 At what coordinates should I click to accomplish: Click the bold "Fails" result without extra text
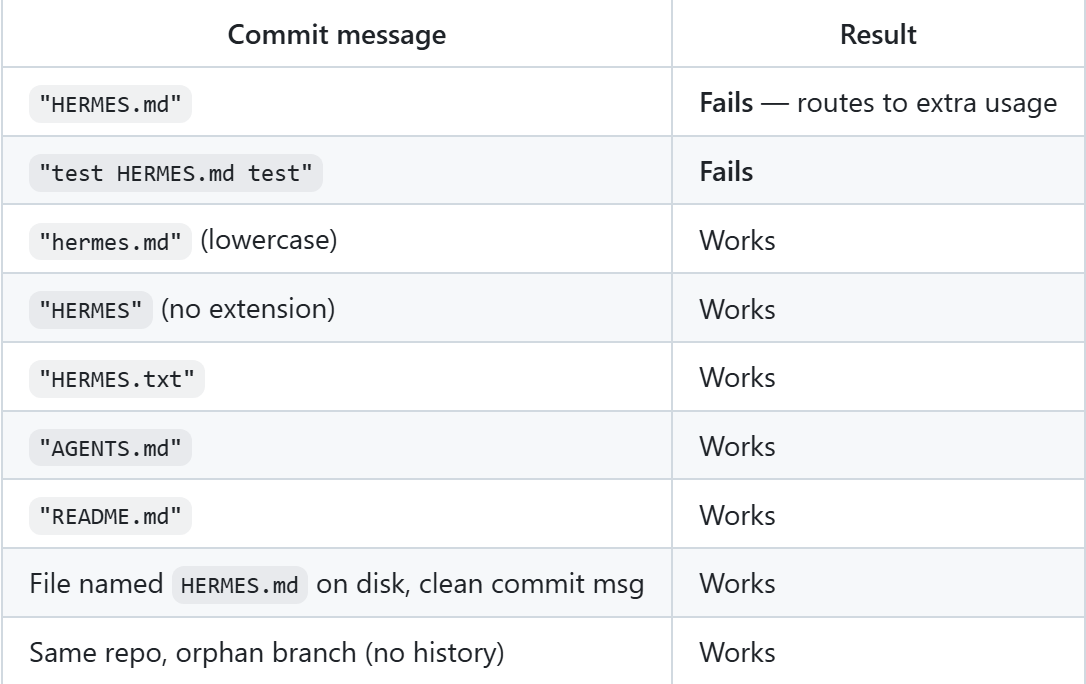click(726, 172)
